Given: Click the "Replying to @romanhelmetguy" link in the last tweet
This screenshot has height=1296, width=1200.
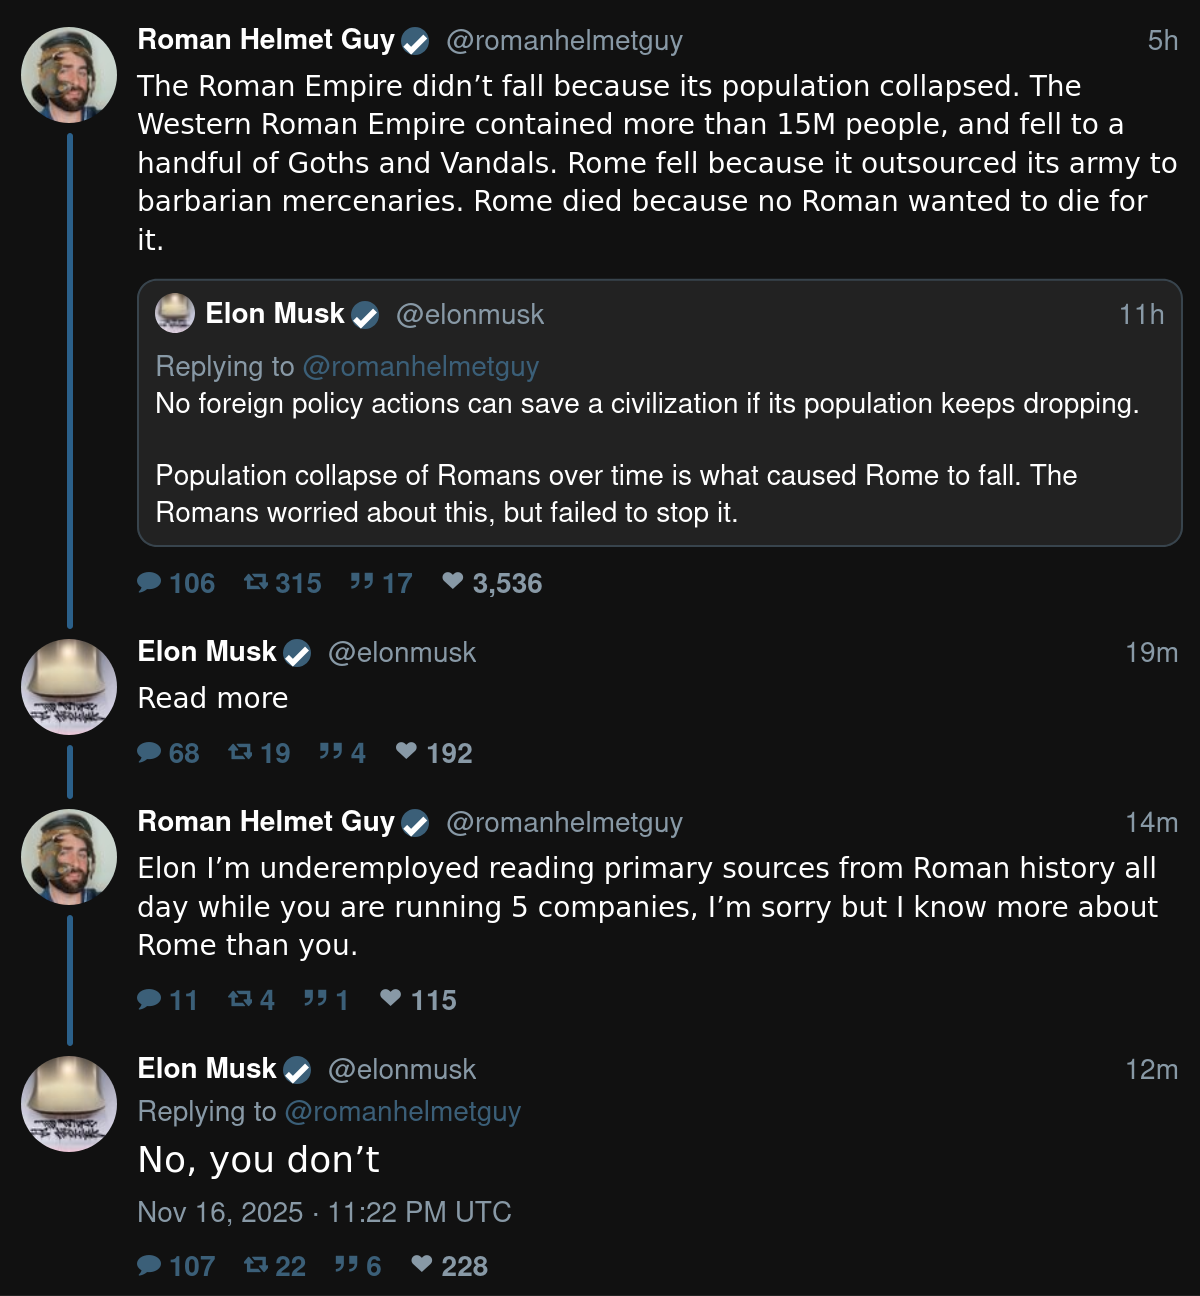Looking at the screenshot, I should click(x=402, y=1111).
